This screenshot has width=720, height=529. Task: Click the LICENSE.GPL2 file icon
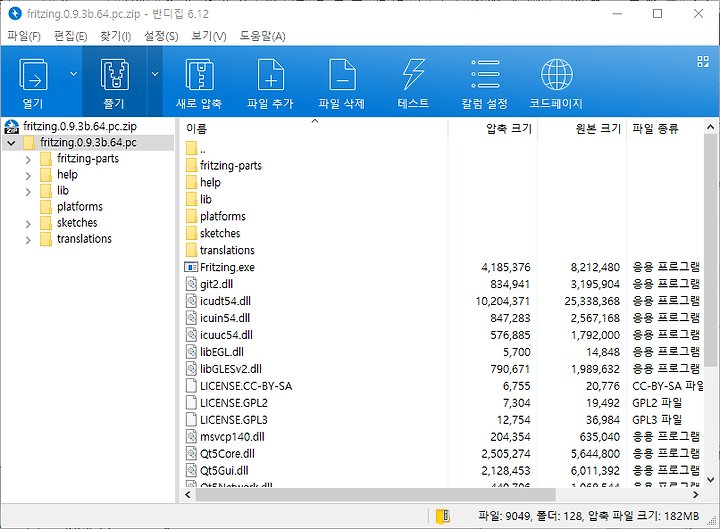(x=191, y=403)
